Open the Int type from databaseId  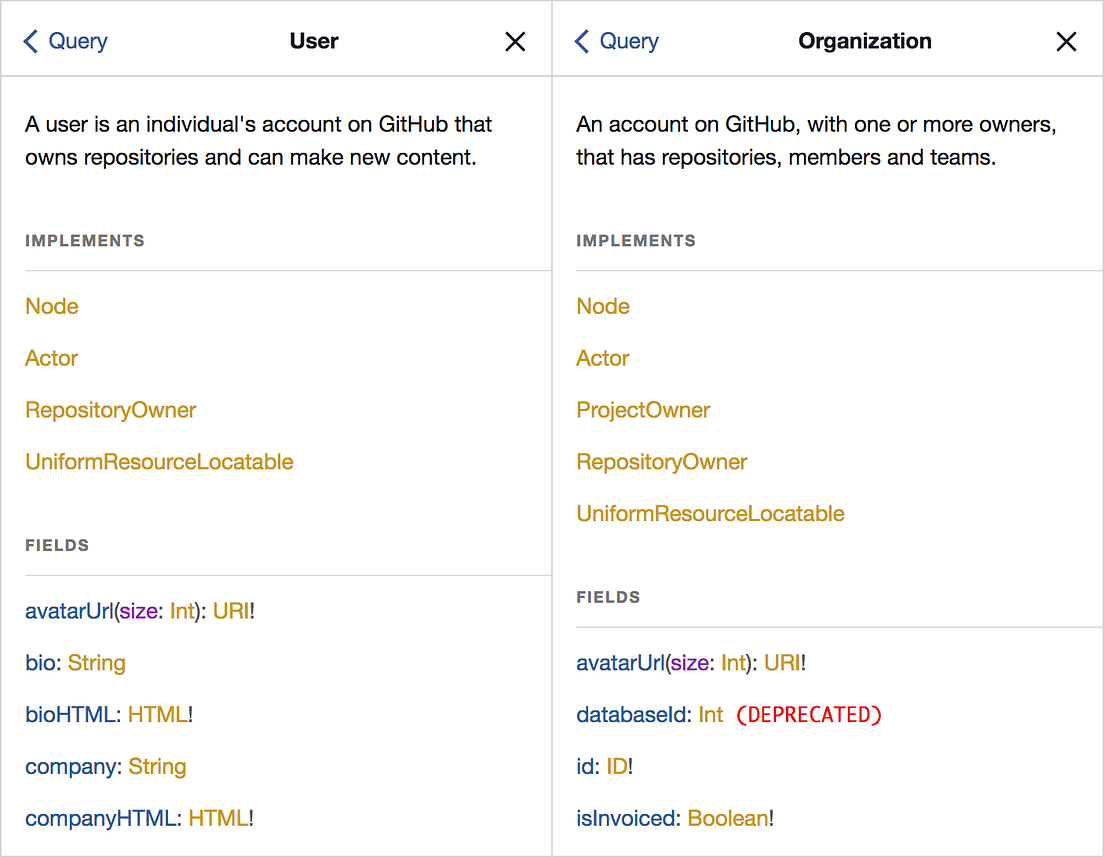710,714
